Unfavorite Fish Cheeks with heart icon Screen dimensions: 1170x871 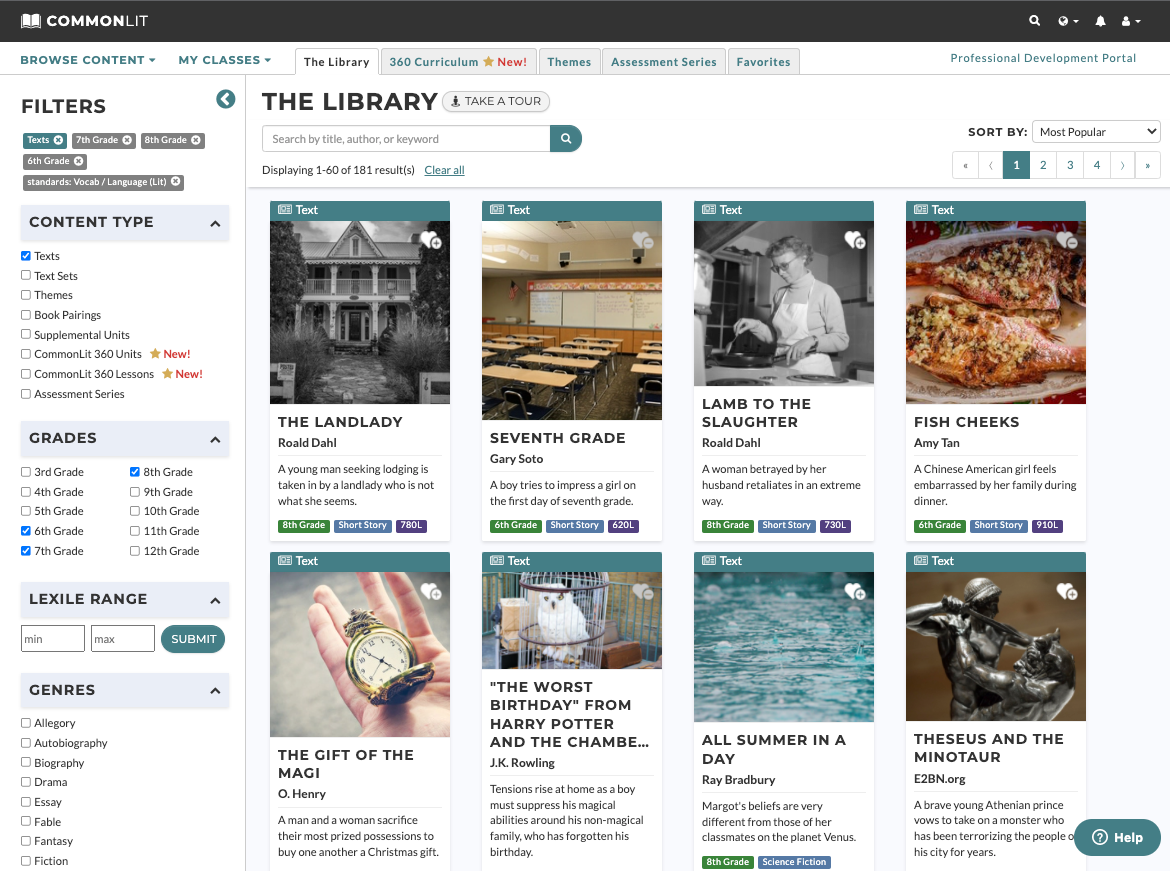point(1066,240)
